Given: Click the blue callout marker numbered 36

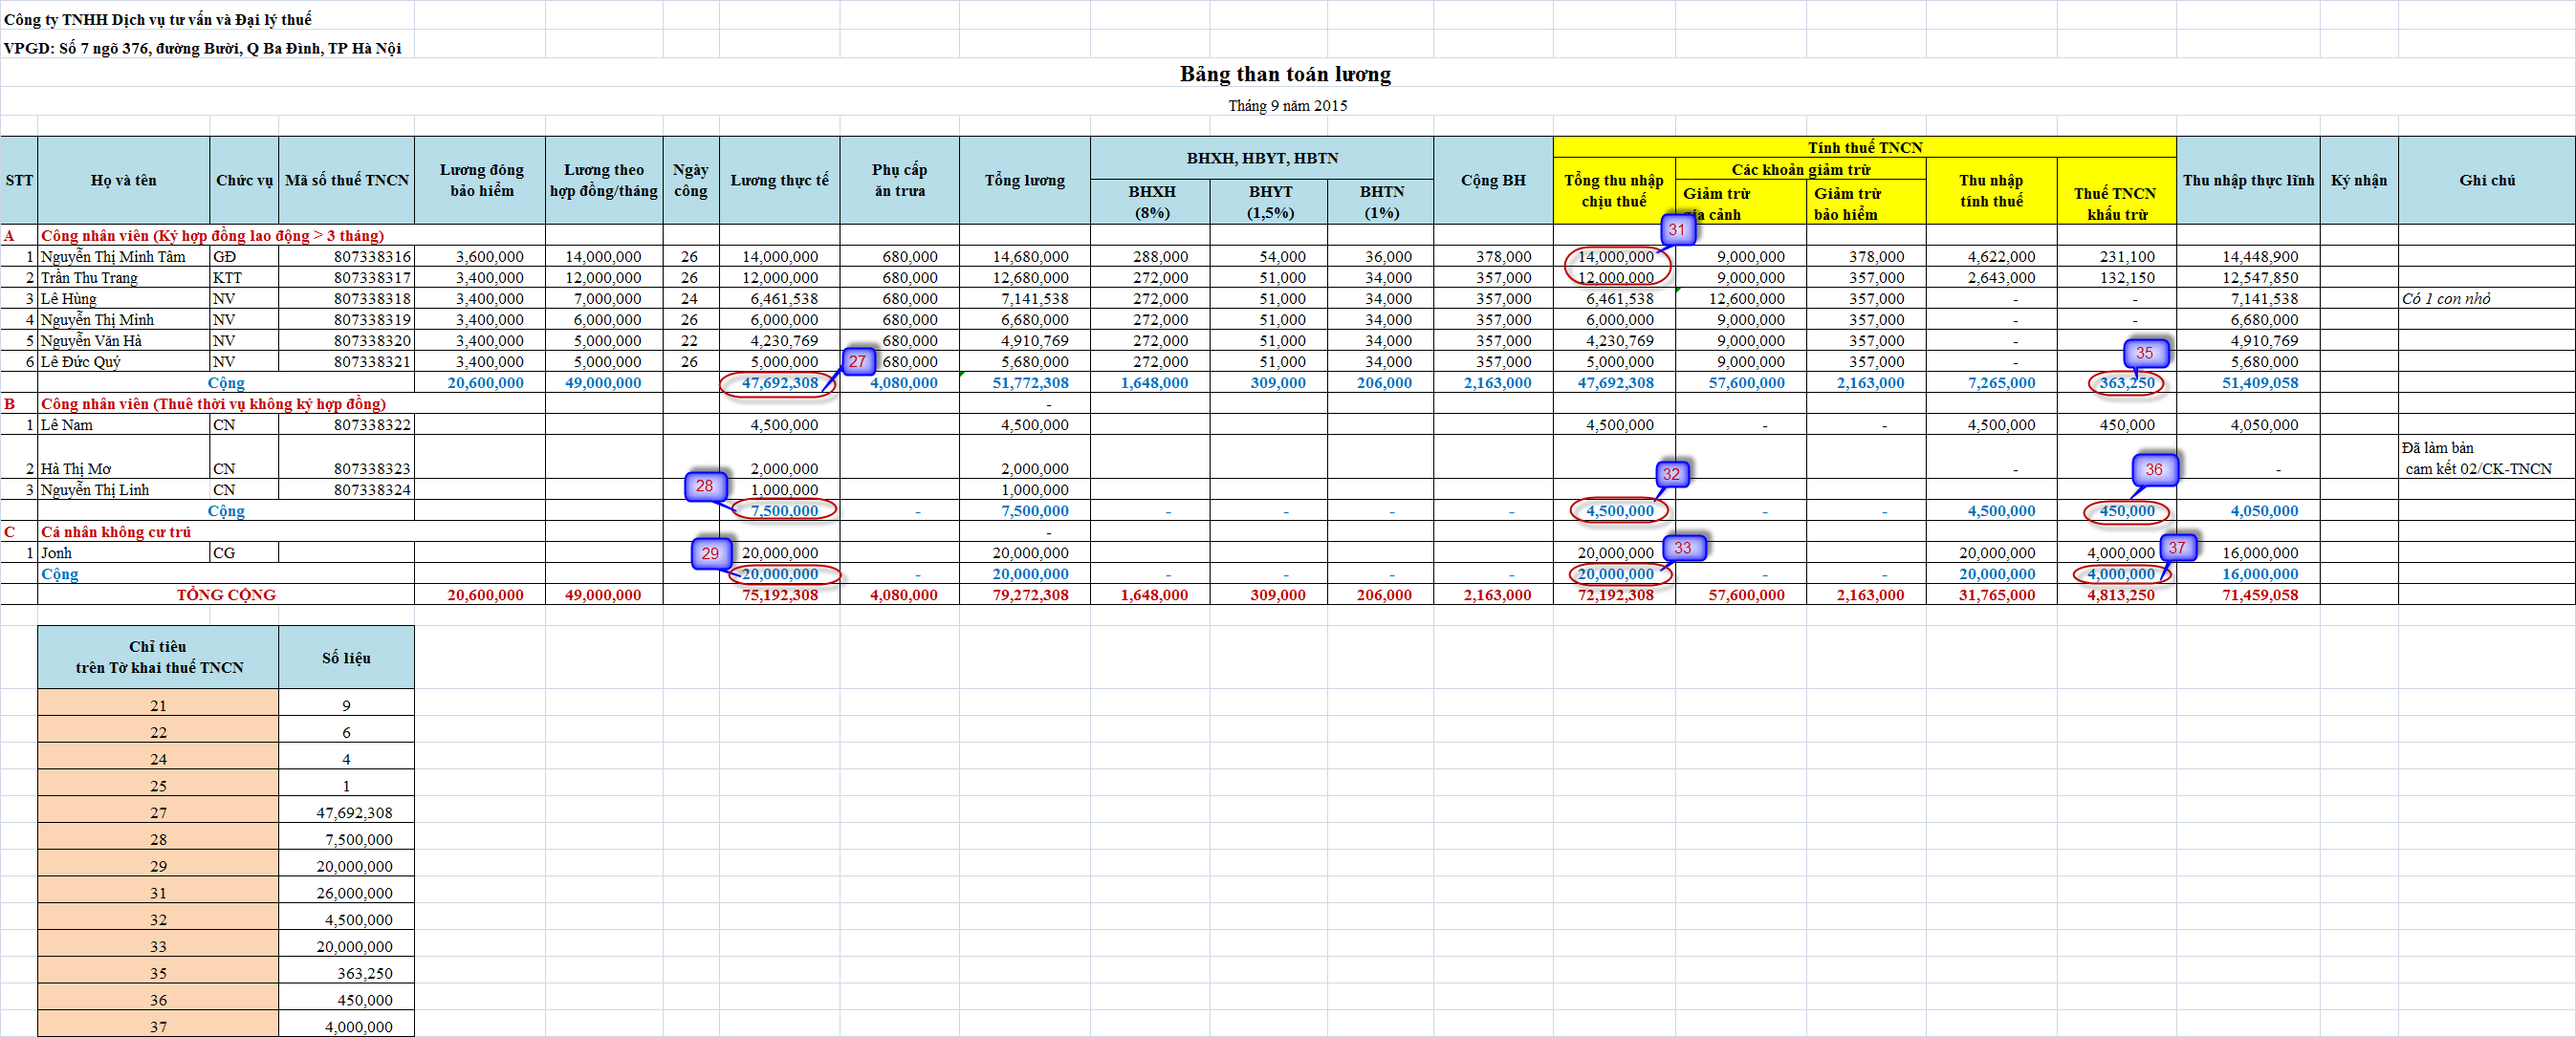Looking at the screenshot, I should tap(2153, 469).
